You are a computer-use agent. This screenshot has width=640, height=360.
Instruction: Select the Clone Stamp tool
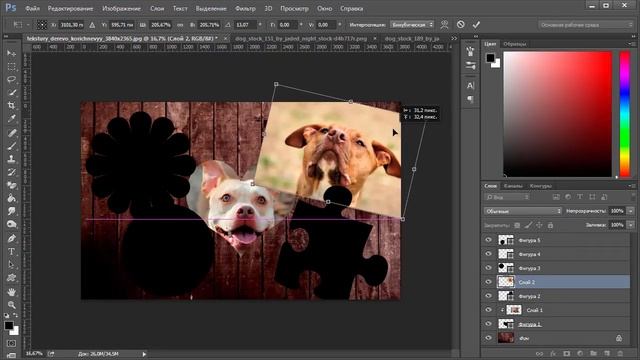[x=11, y=159]
